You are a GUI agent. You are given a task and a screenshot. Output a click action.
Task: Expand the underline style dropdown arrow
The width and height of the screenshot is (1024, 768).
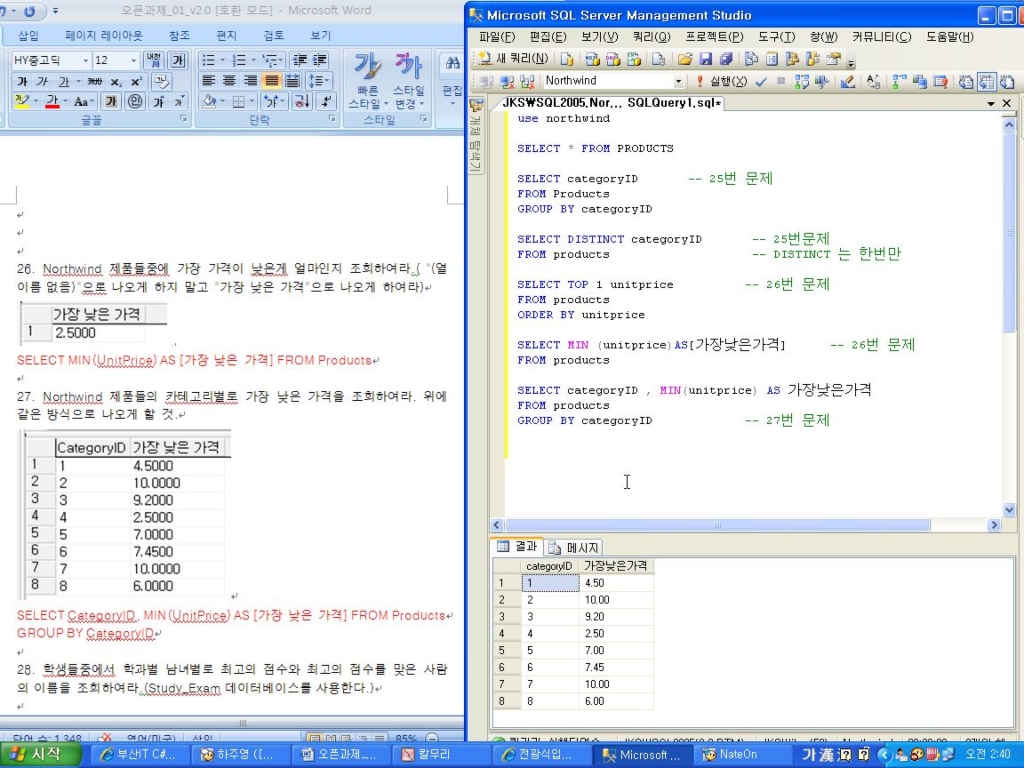tap(78, 82)
